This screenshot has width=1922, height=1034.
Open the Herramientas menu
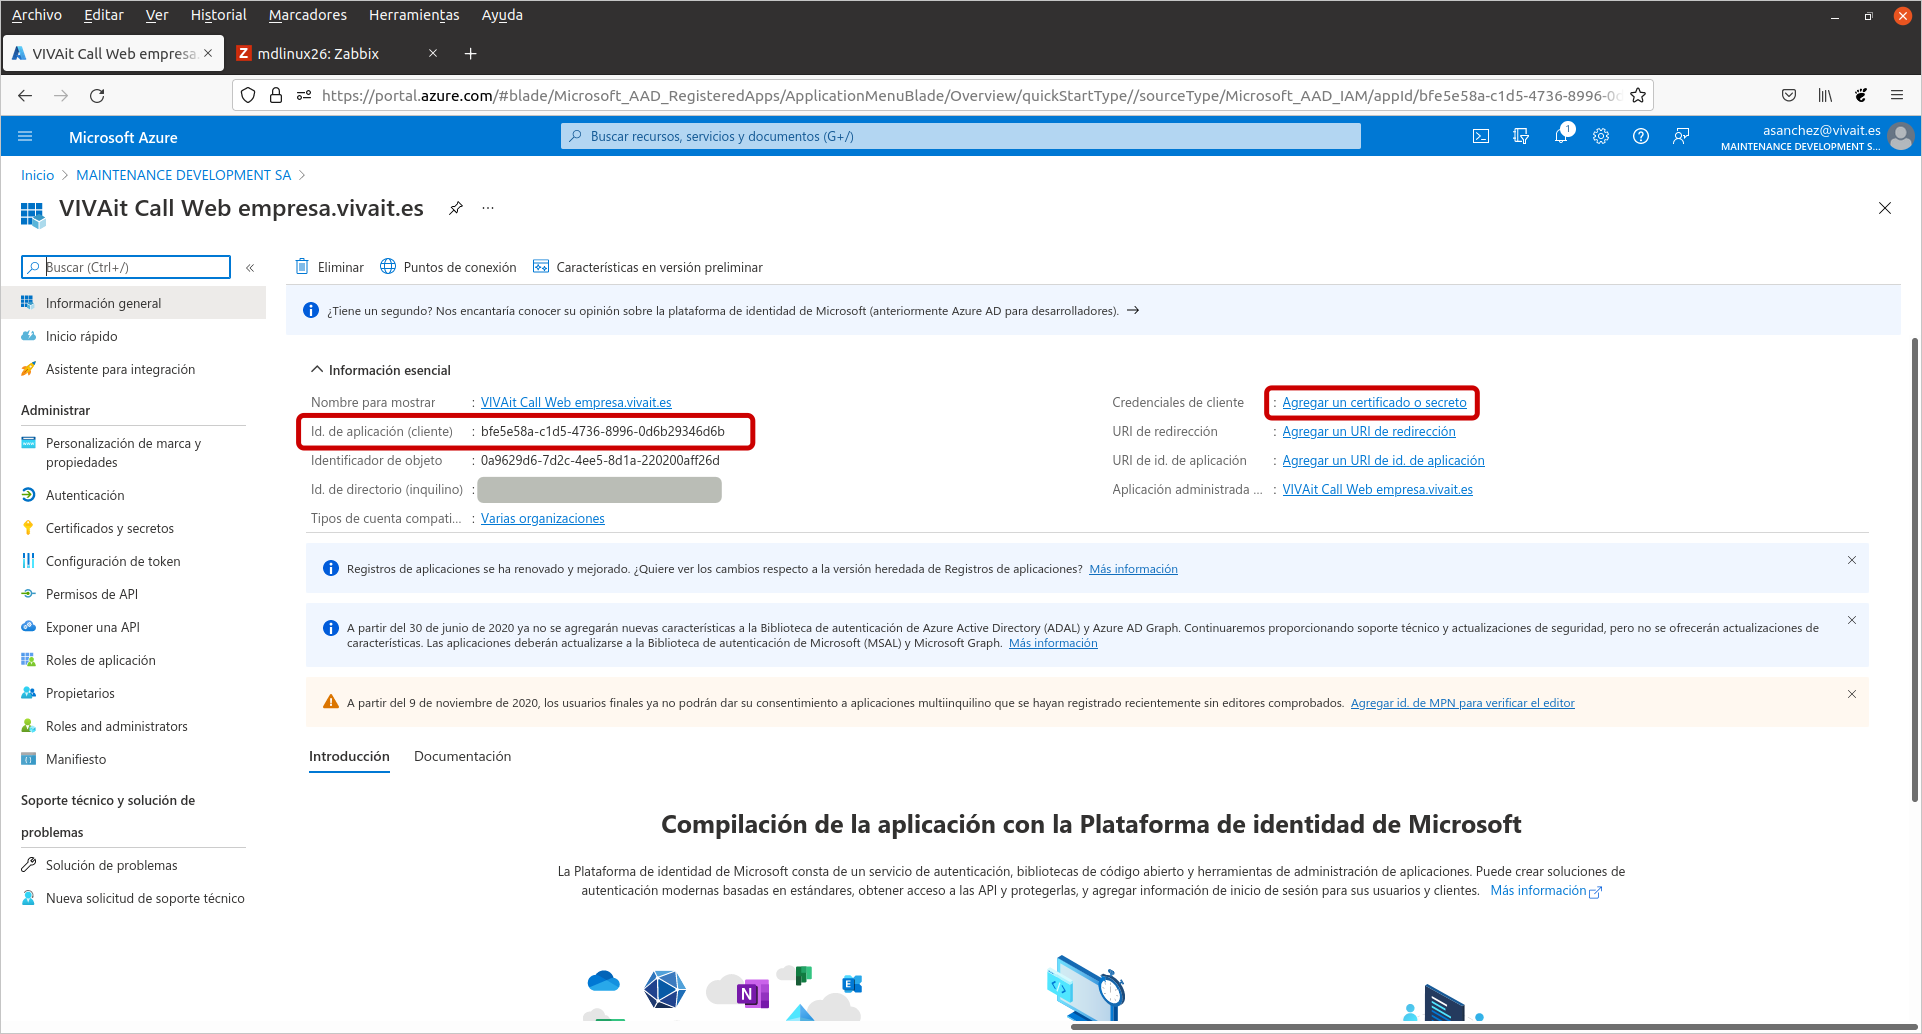coord(414,15)
